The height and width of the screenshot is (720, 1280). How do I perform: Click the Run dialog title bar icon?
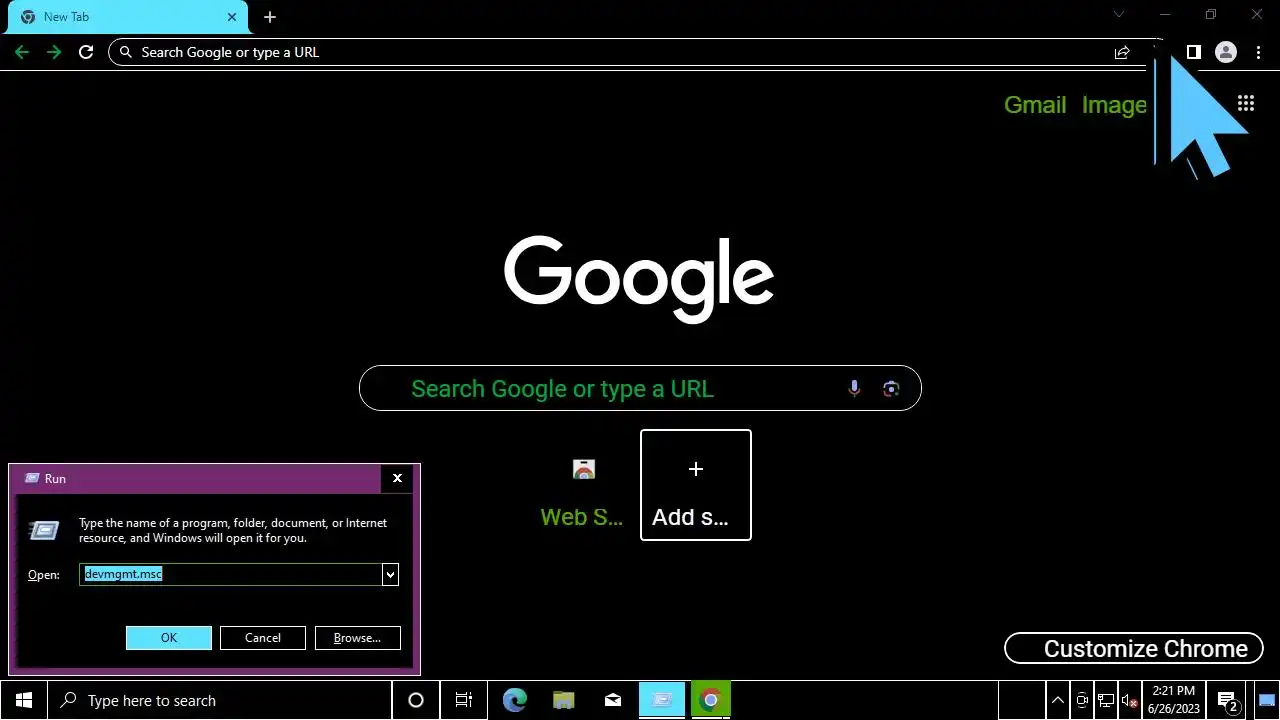click(x=32, y=478)
